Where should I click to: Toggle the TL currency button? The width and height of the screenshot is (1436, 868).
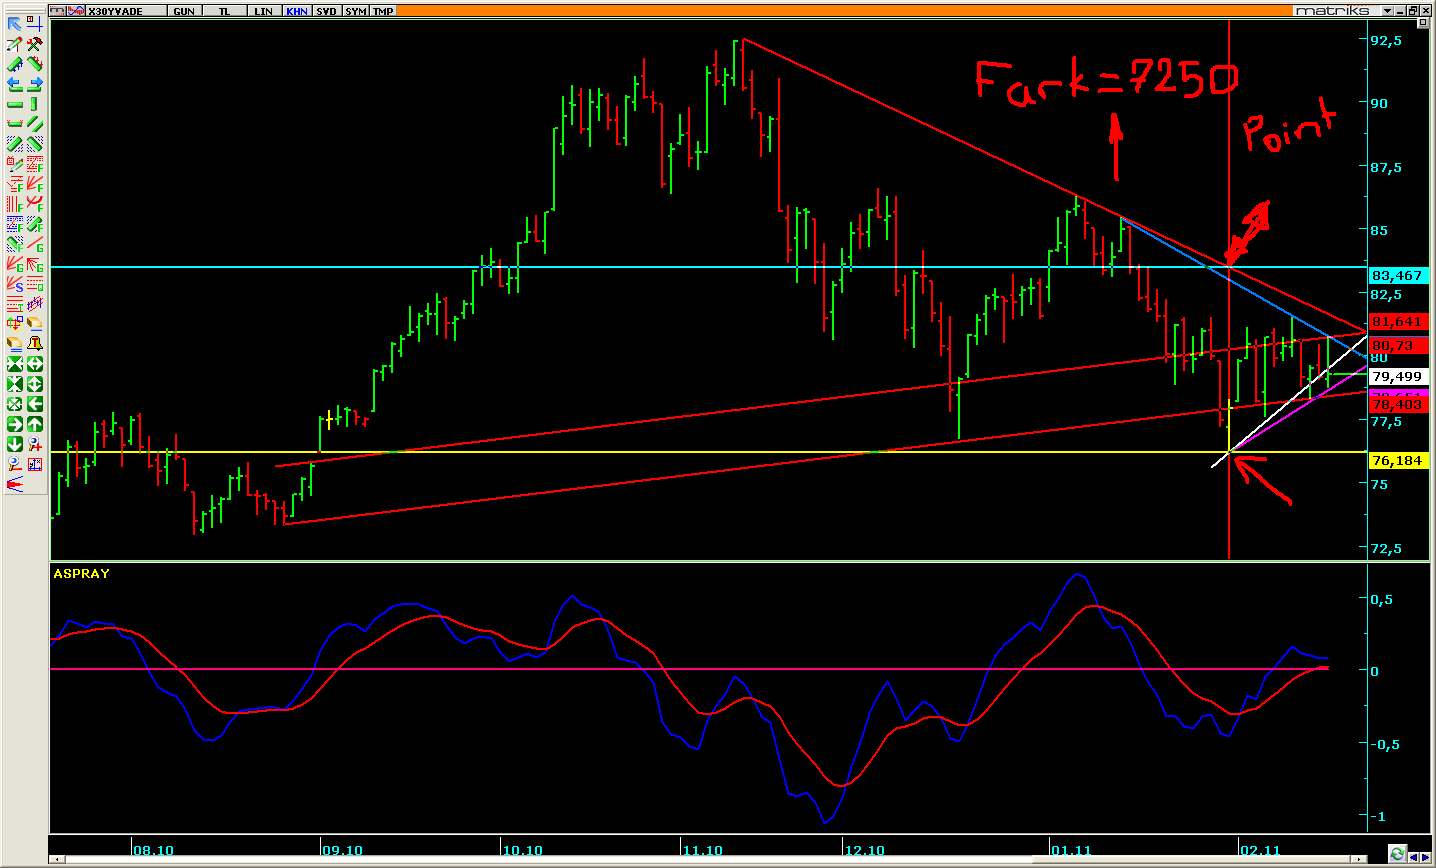tap(225, 11)
